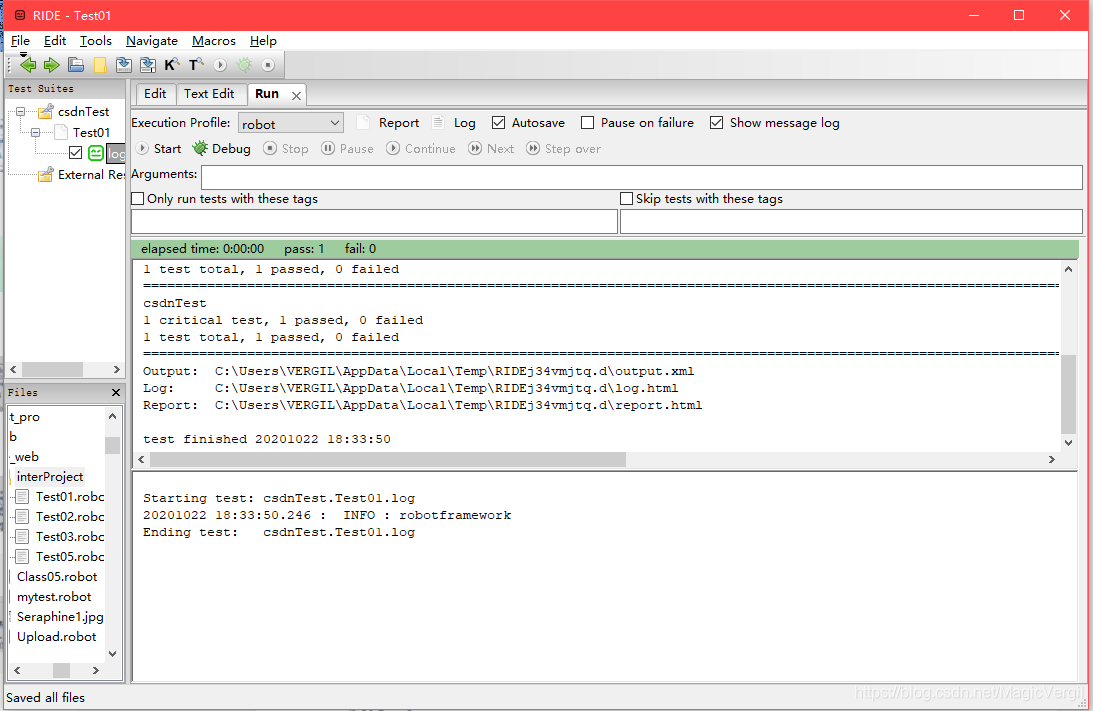Open Execution Profile robot dropdown

click(291, 123)
